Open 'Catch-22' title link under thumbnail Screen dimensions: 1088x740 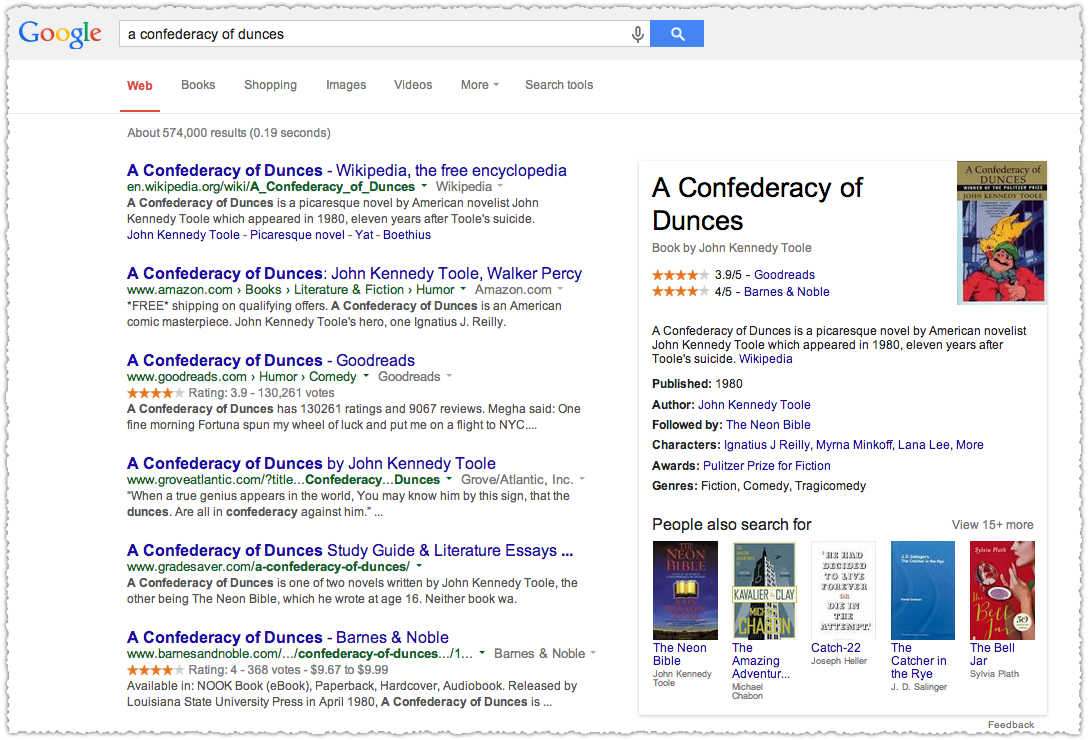point(835,648)
